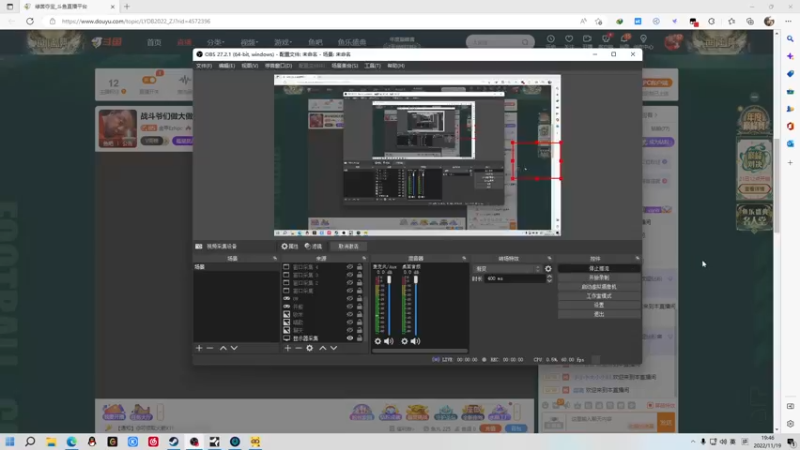The width and height of the screenshot is (800, 450).
Task: Mute the 桌面音频 speaker icon
Action: point(415,341)
